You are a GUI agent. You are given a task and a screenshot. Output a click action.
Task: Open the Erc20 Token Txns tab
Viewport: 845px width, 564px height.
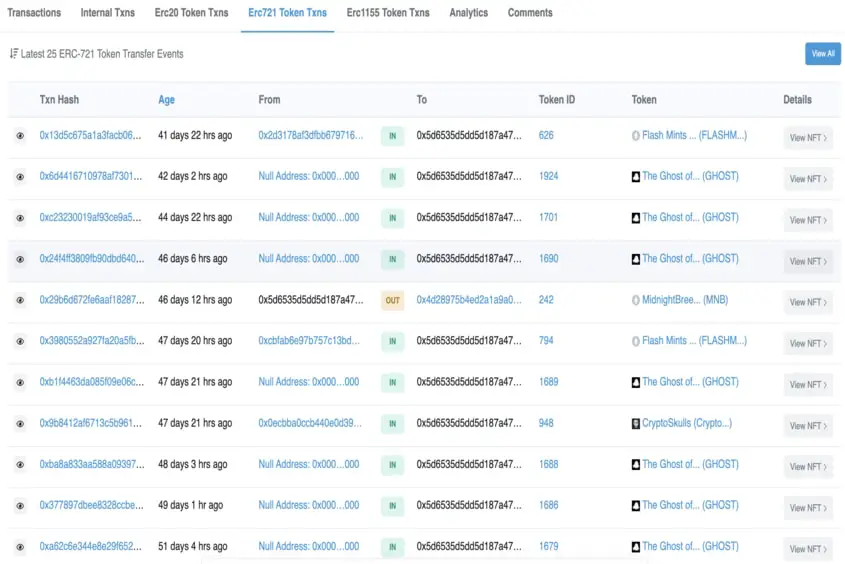click(191, 12)
